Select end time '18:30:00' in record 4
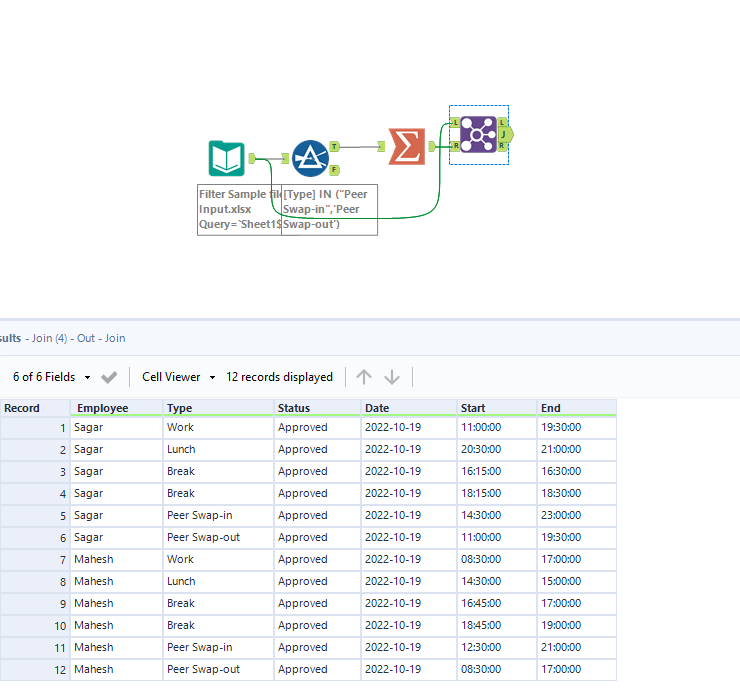Screen dimensions: 740x694 pos(577,493)
